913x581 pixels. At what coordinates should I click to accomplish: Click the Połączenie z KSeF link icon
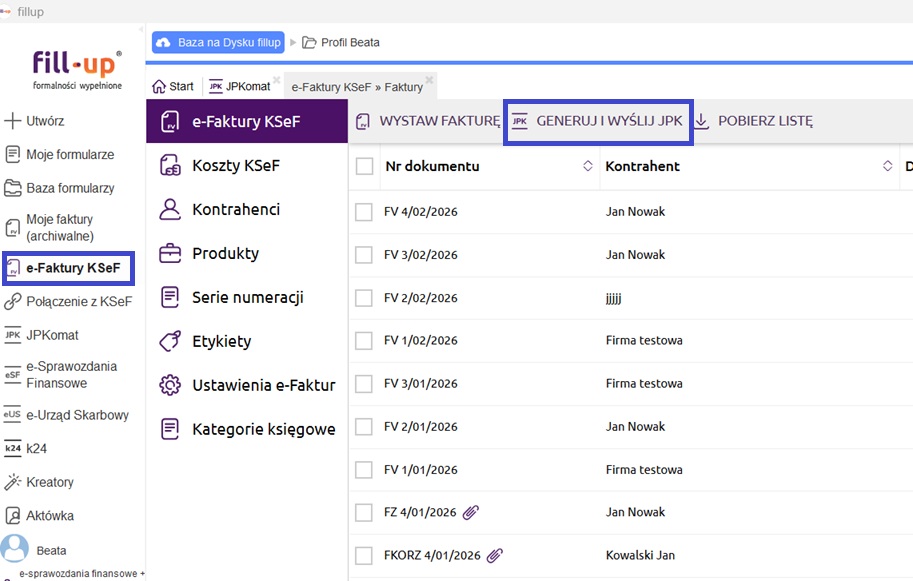[13, 302]
